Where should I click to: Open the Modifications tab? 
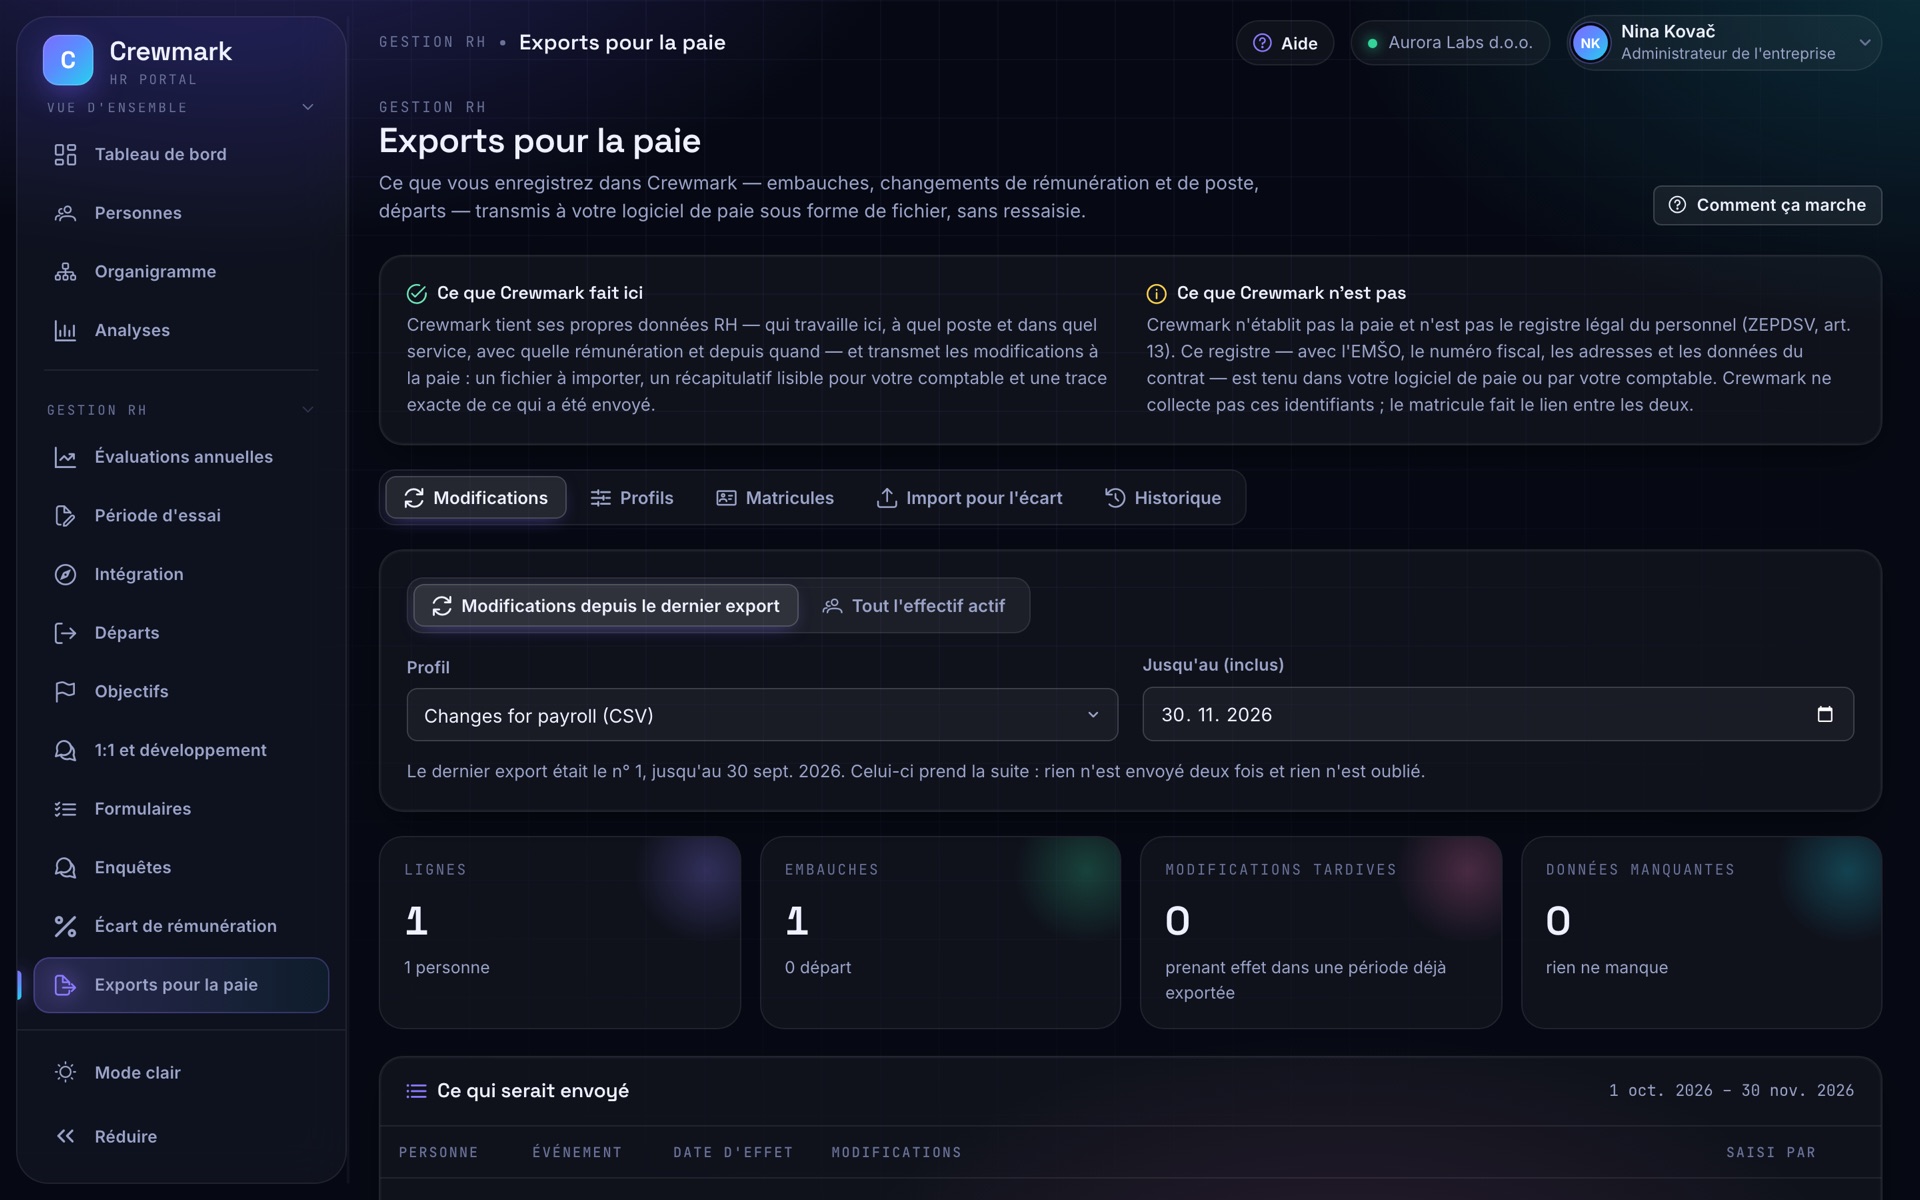point(476,498)
